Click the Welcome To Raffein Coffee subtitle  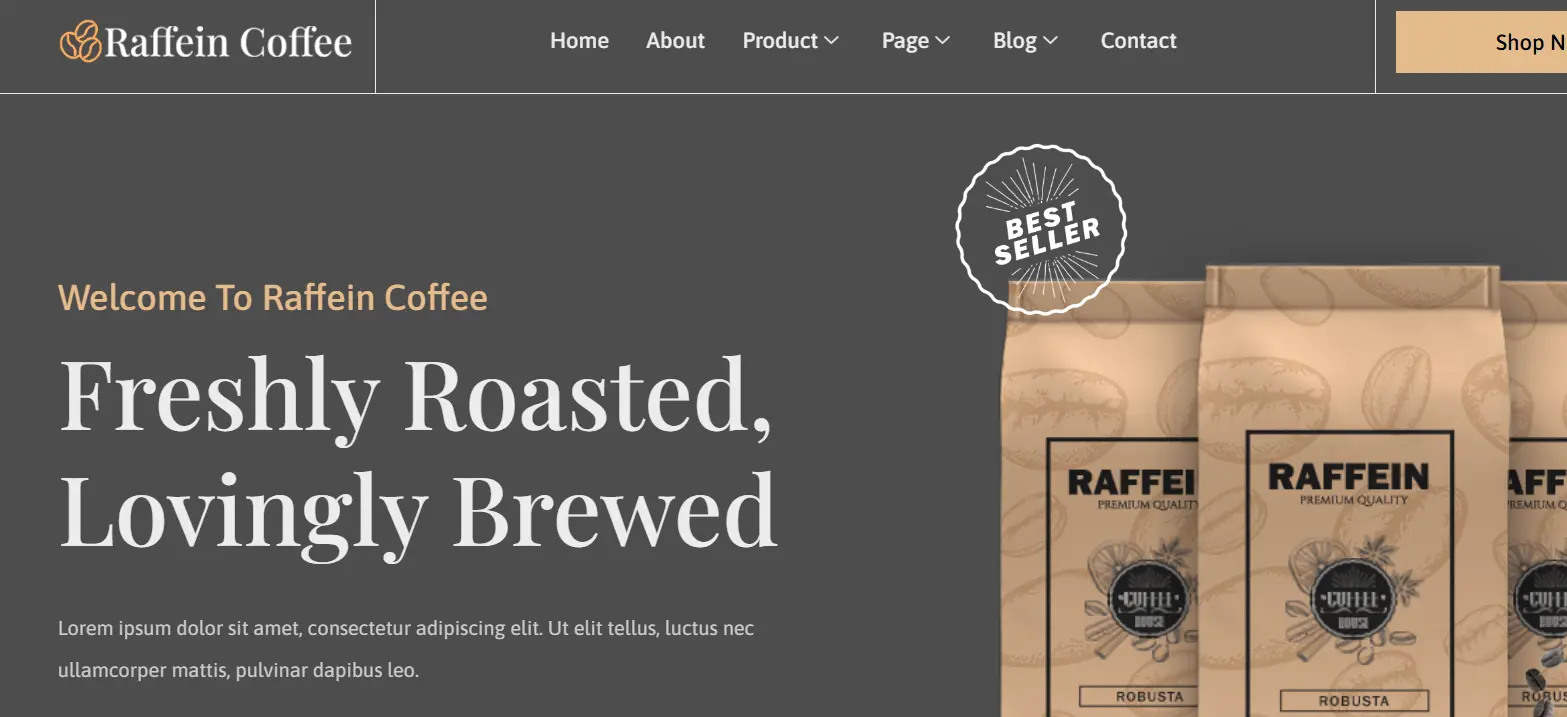[273, 298]
